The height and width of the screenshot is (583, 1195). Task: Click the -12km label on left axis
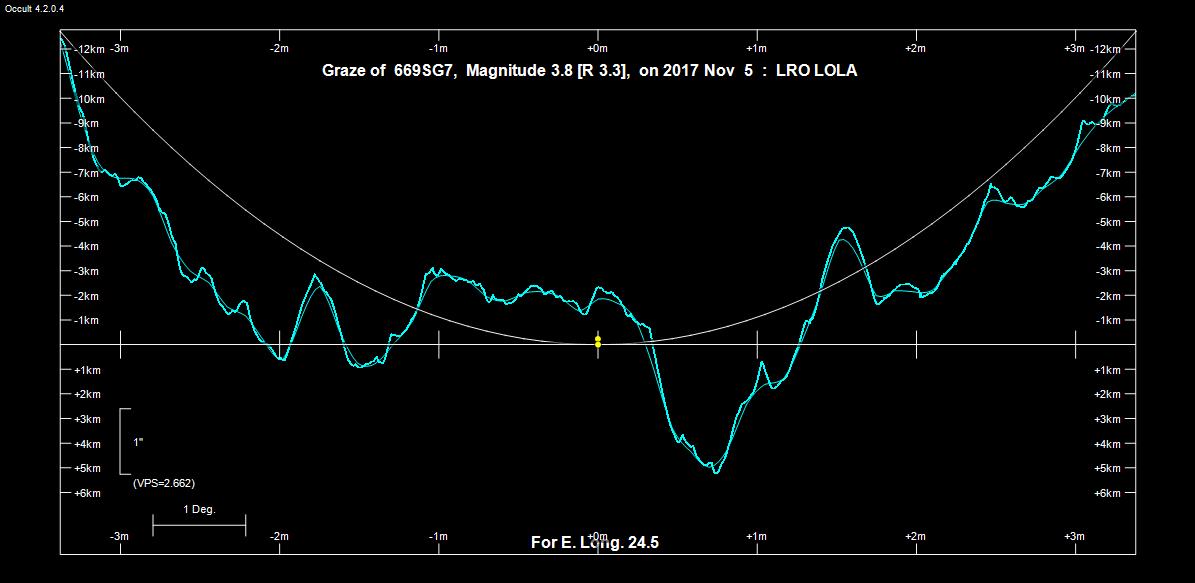coord(89,50)
